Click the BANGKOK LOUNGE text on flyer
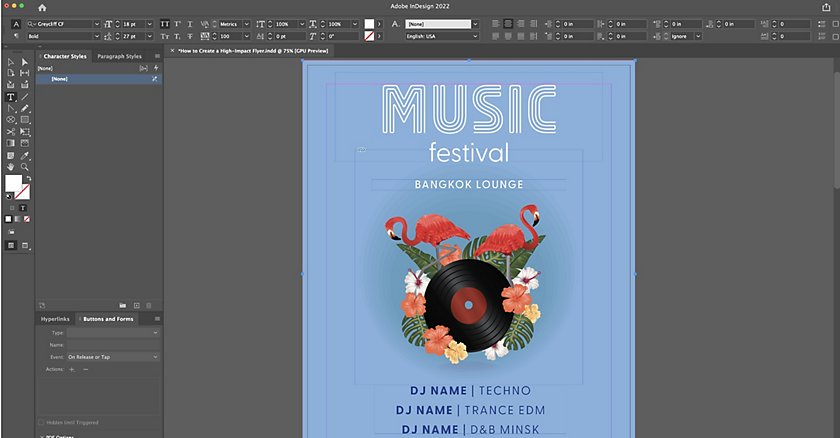 (x=469, y=185)
